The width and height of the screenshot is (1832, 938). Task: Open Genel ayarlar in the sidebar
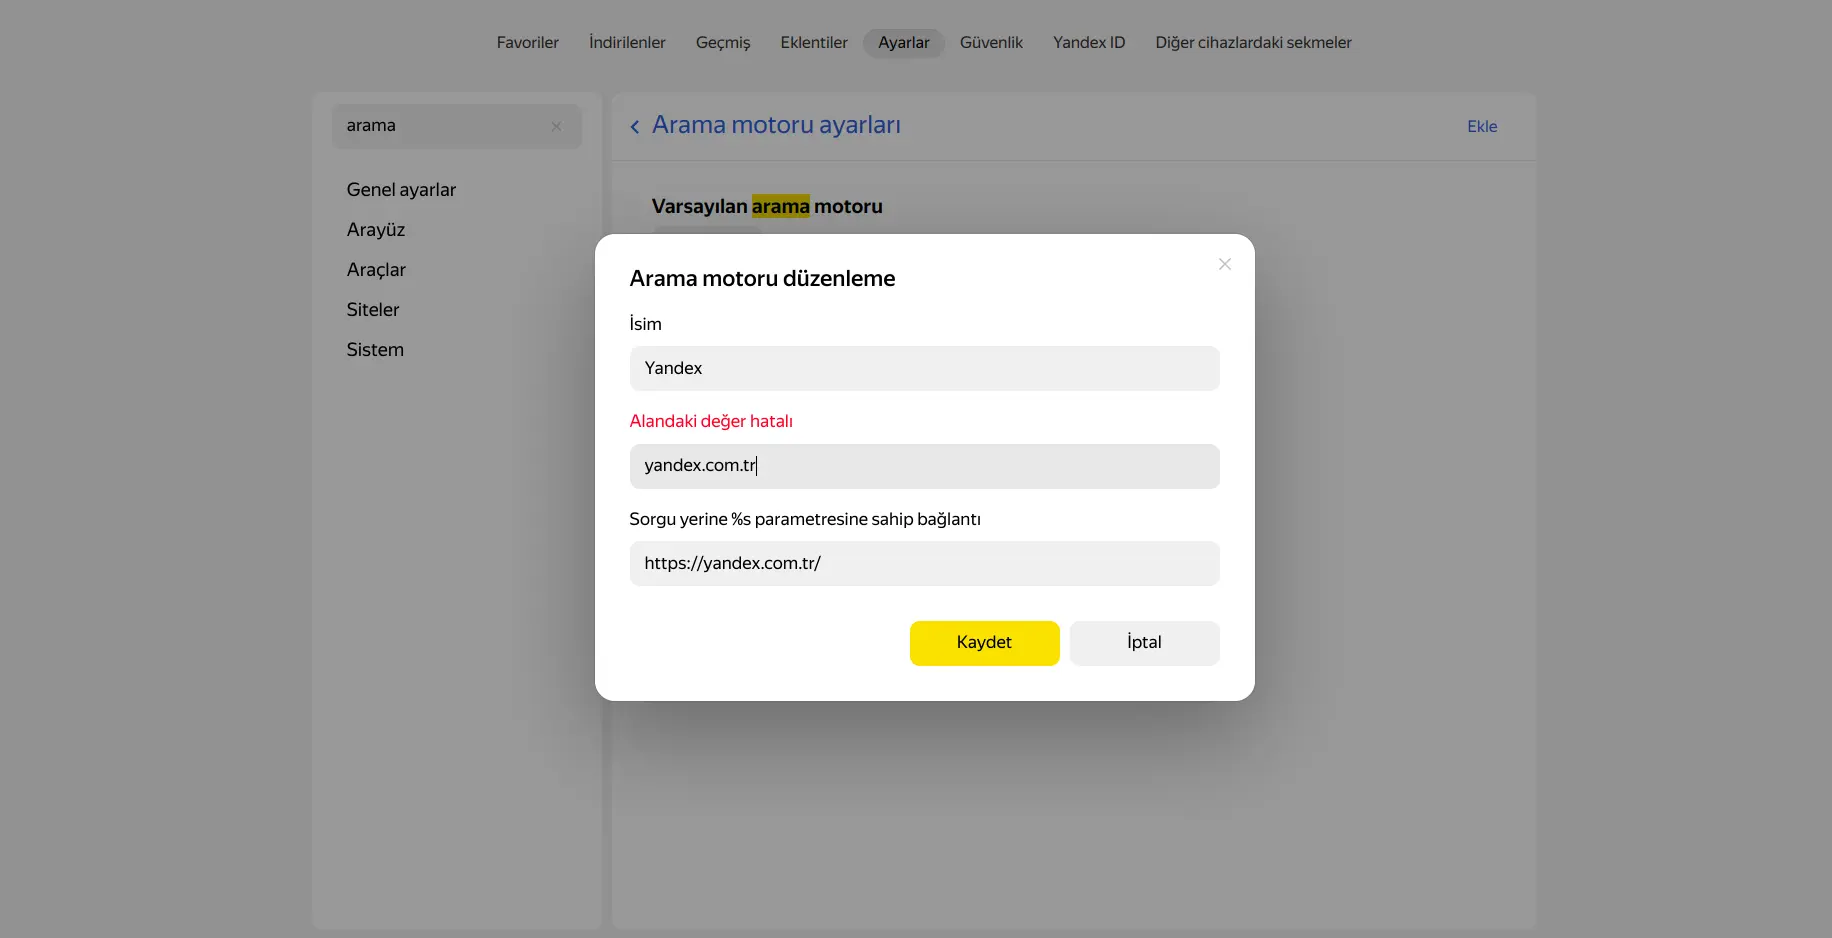tap(401, 190)
